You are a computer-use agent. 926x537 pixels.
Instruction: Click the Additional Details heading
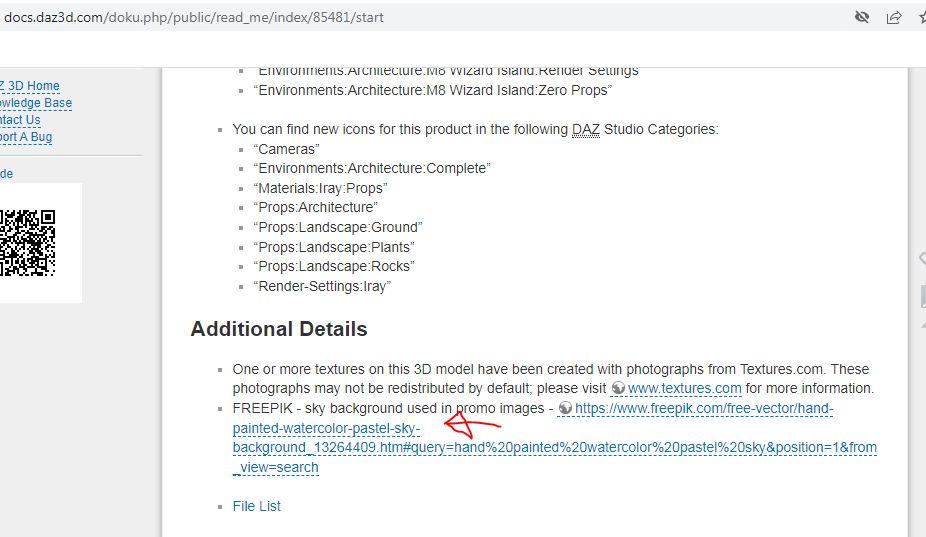(279, 329)
